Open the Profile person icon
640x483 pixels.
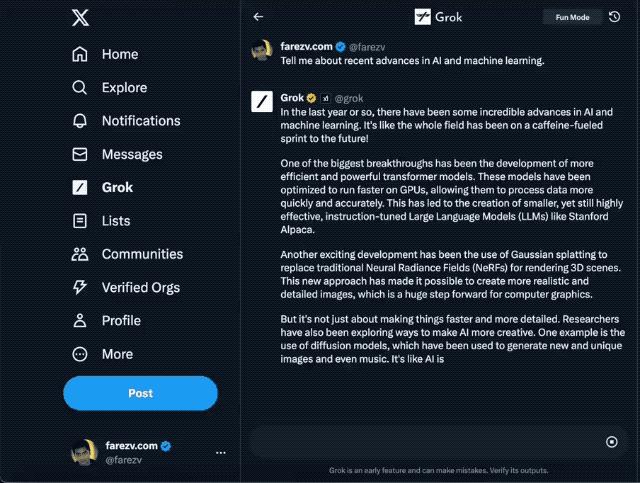[x=81, y=321]
